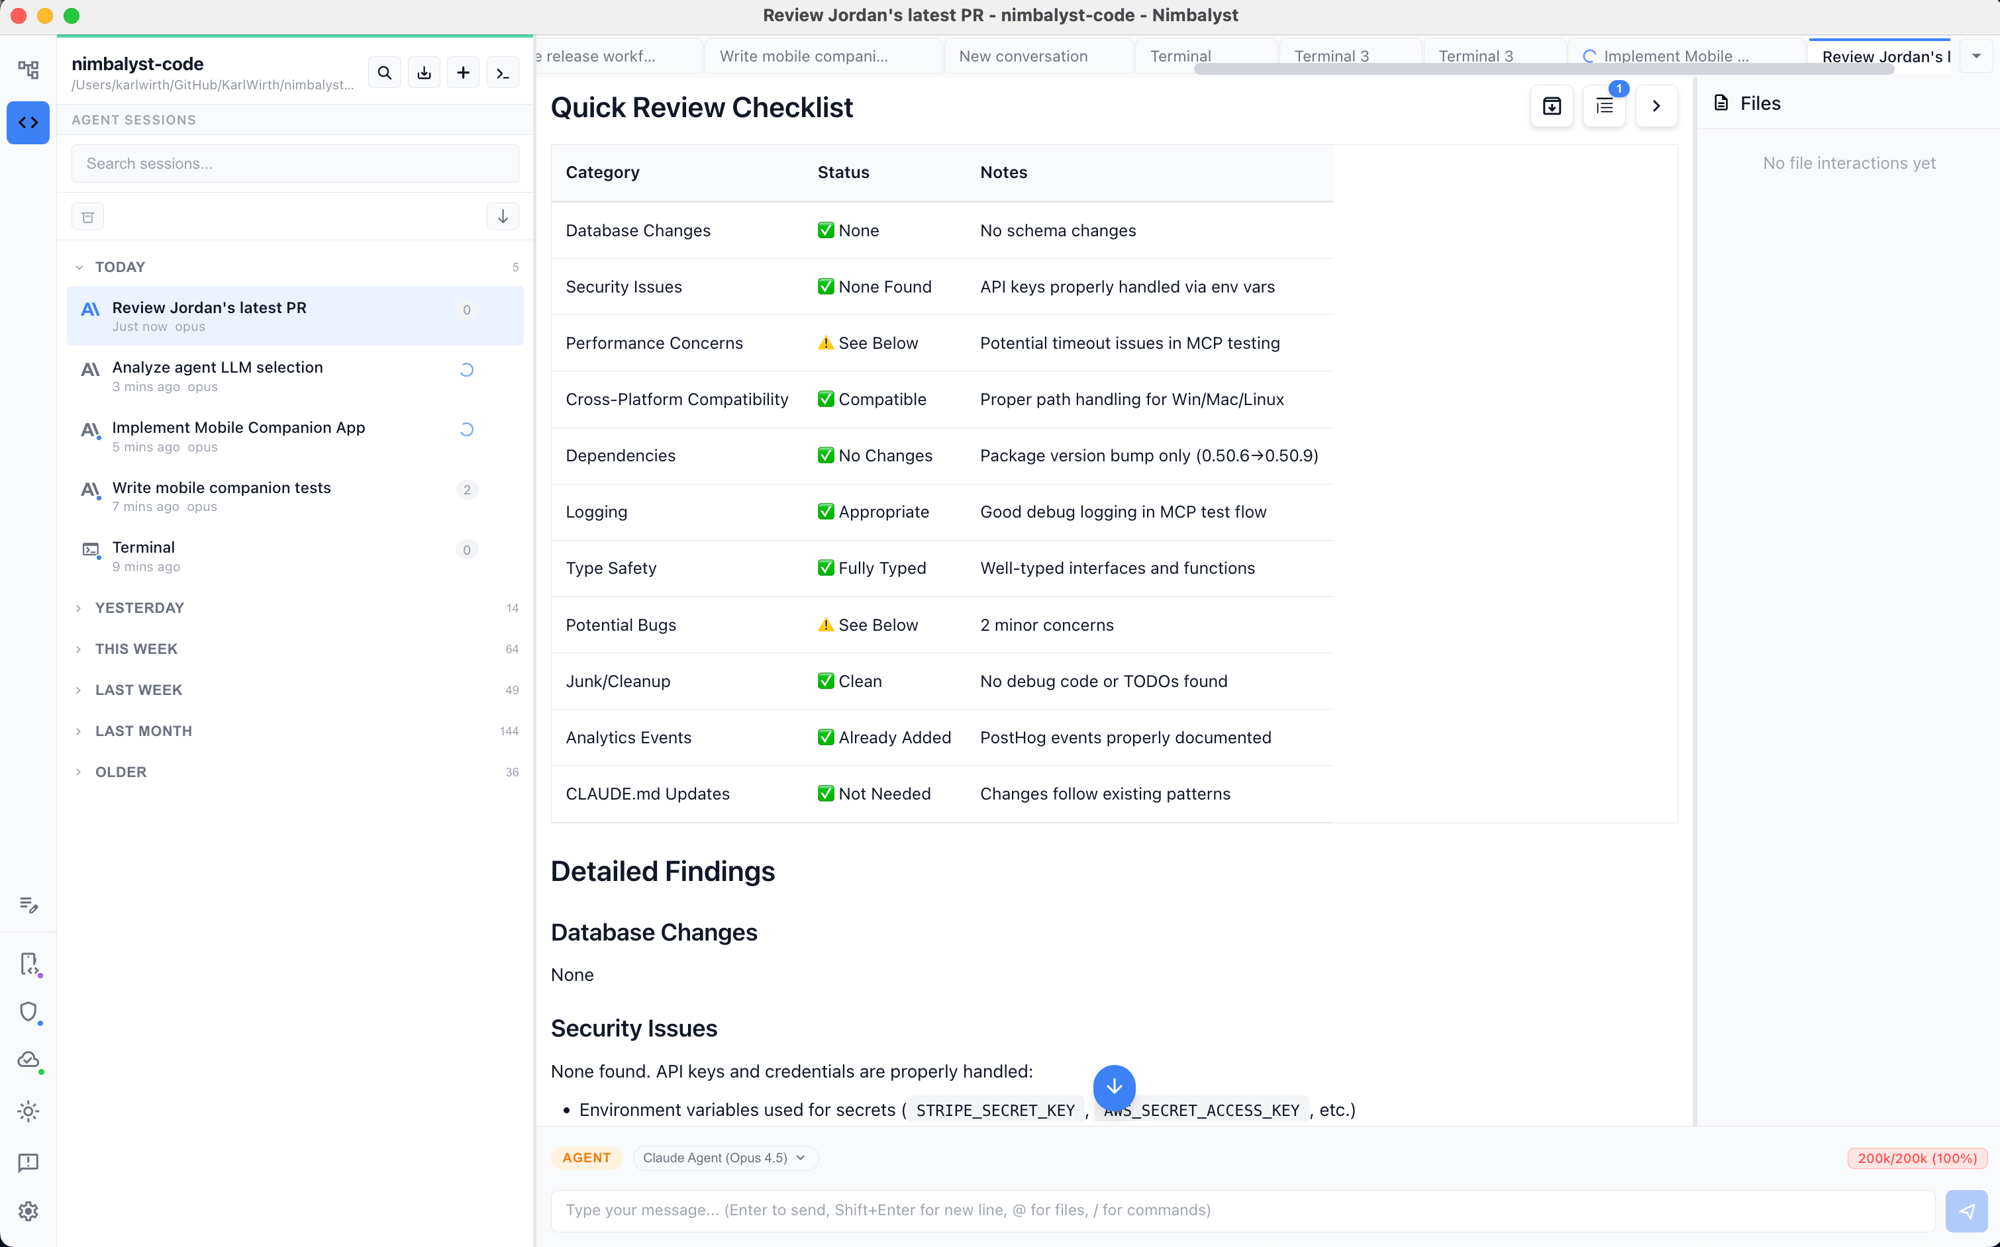Viewport: 2000px width, 1247px height.
Task: Open the settings gear in left sidebar
Action: (28, 1211)
